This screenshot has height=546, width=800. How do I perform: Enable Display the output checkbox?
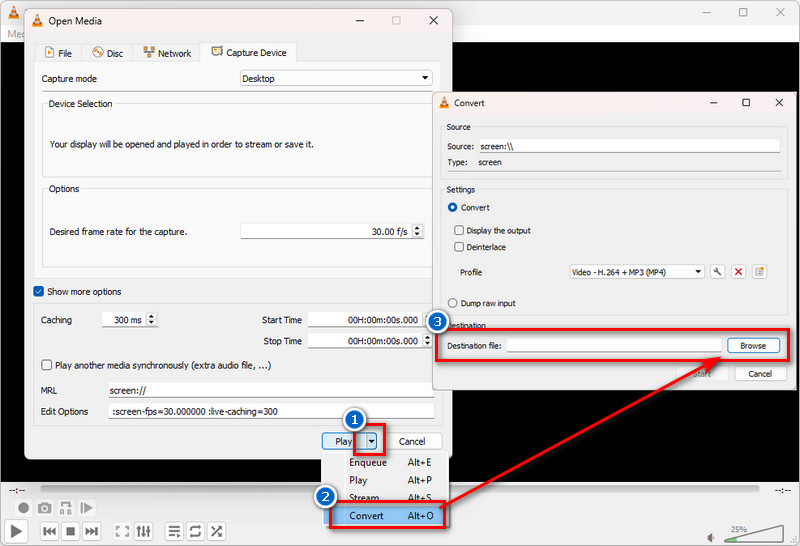tap(459, 230)
